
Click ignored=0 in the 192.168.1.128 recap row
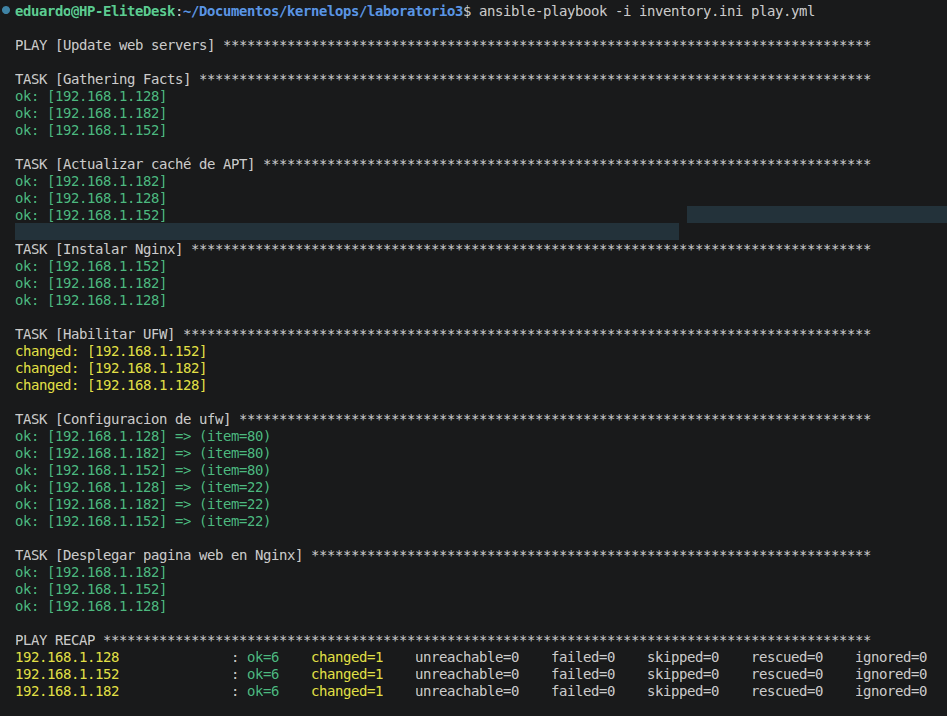[x=891, y=657]
